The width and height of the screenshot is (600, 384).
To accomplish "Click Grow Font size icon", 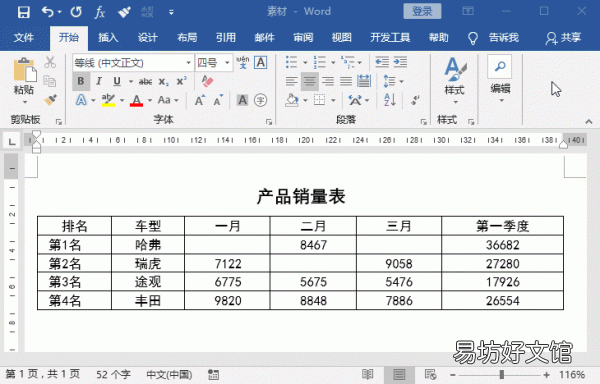I will [x=199, y=100].
